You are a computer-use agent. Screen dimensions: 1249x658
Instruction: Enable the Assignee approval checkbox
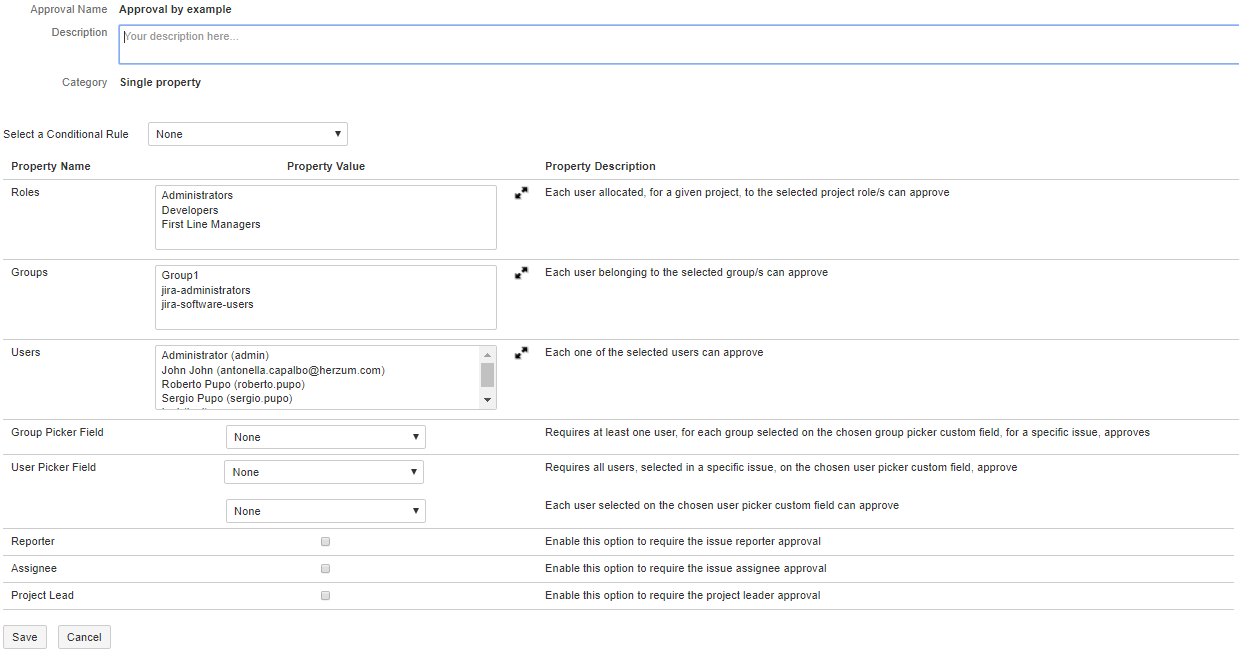[x=325, y=569]
